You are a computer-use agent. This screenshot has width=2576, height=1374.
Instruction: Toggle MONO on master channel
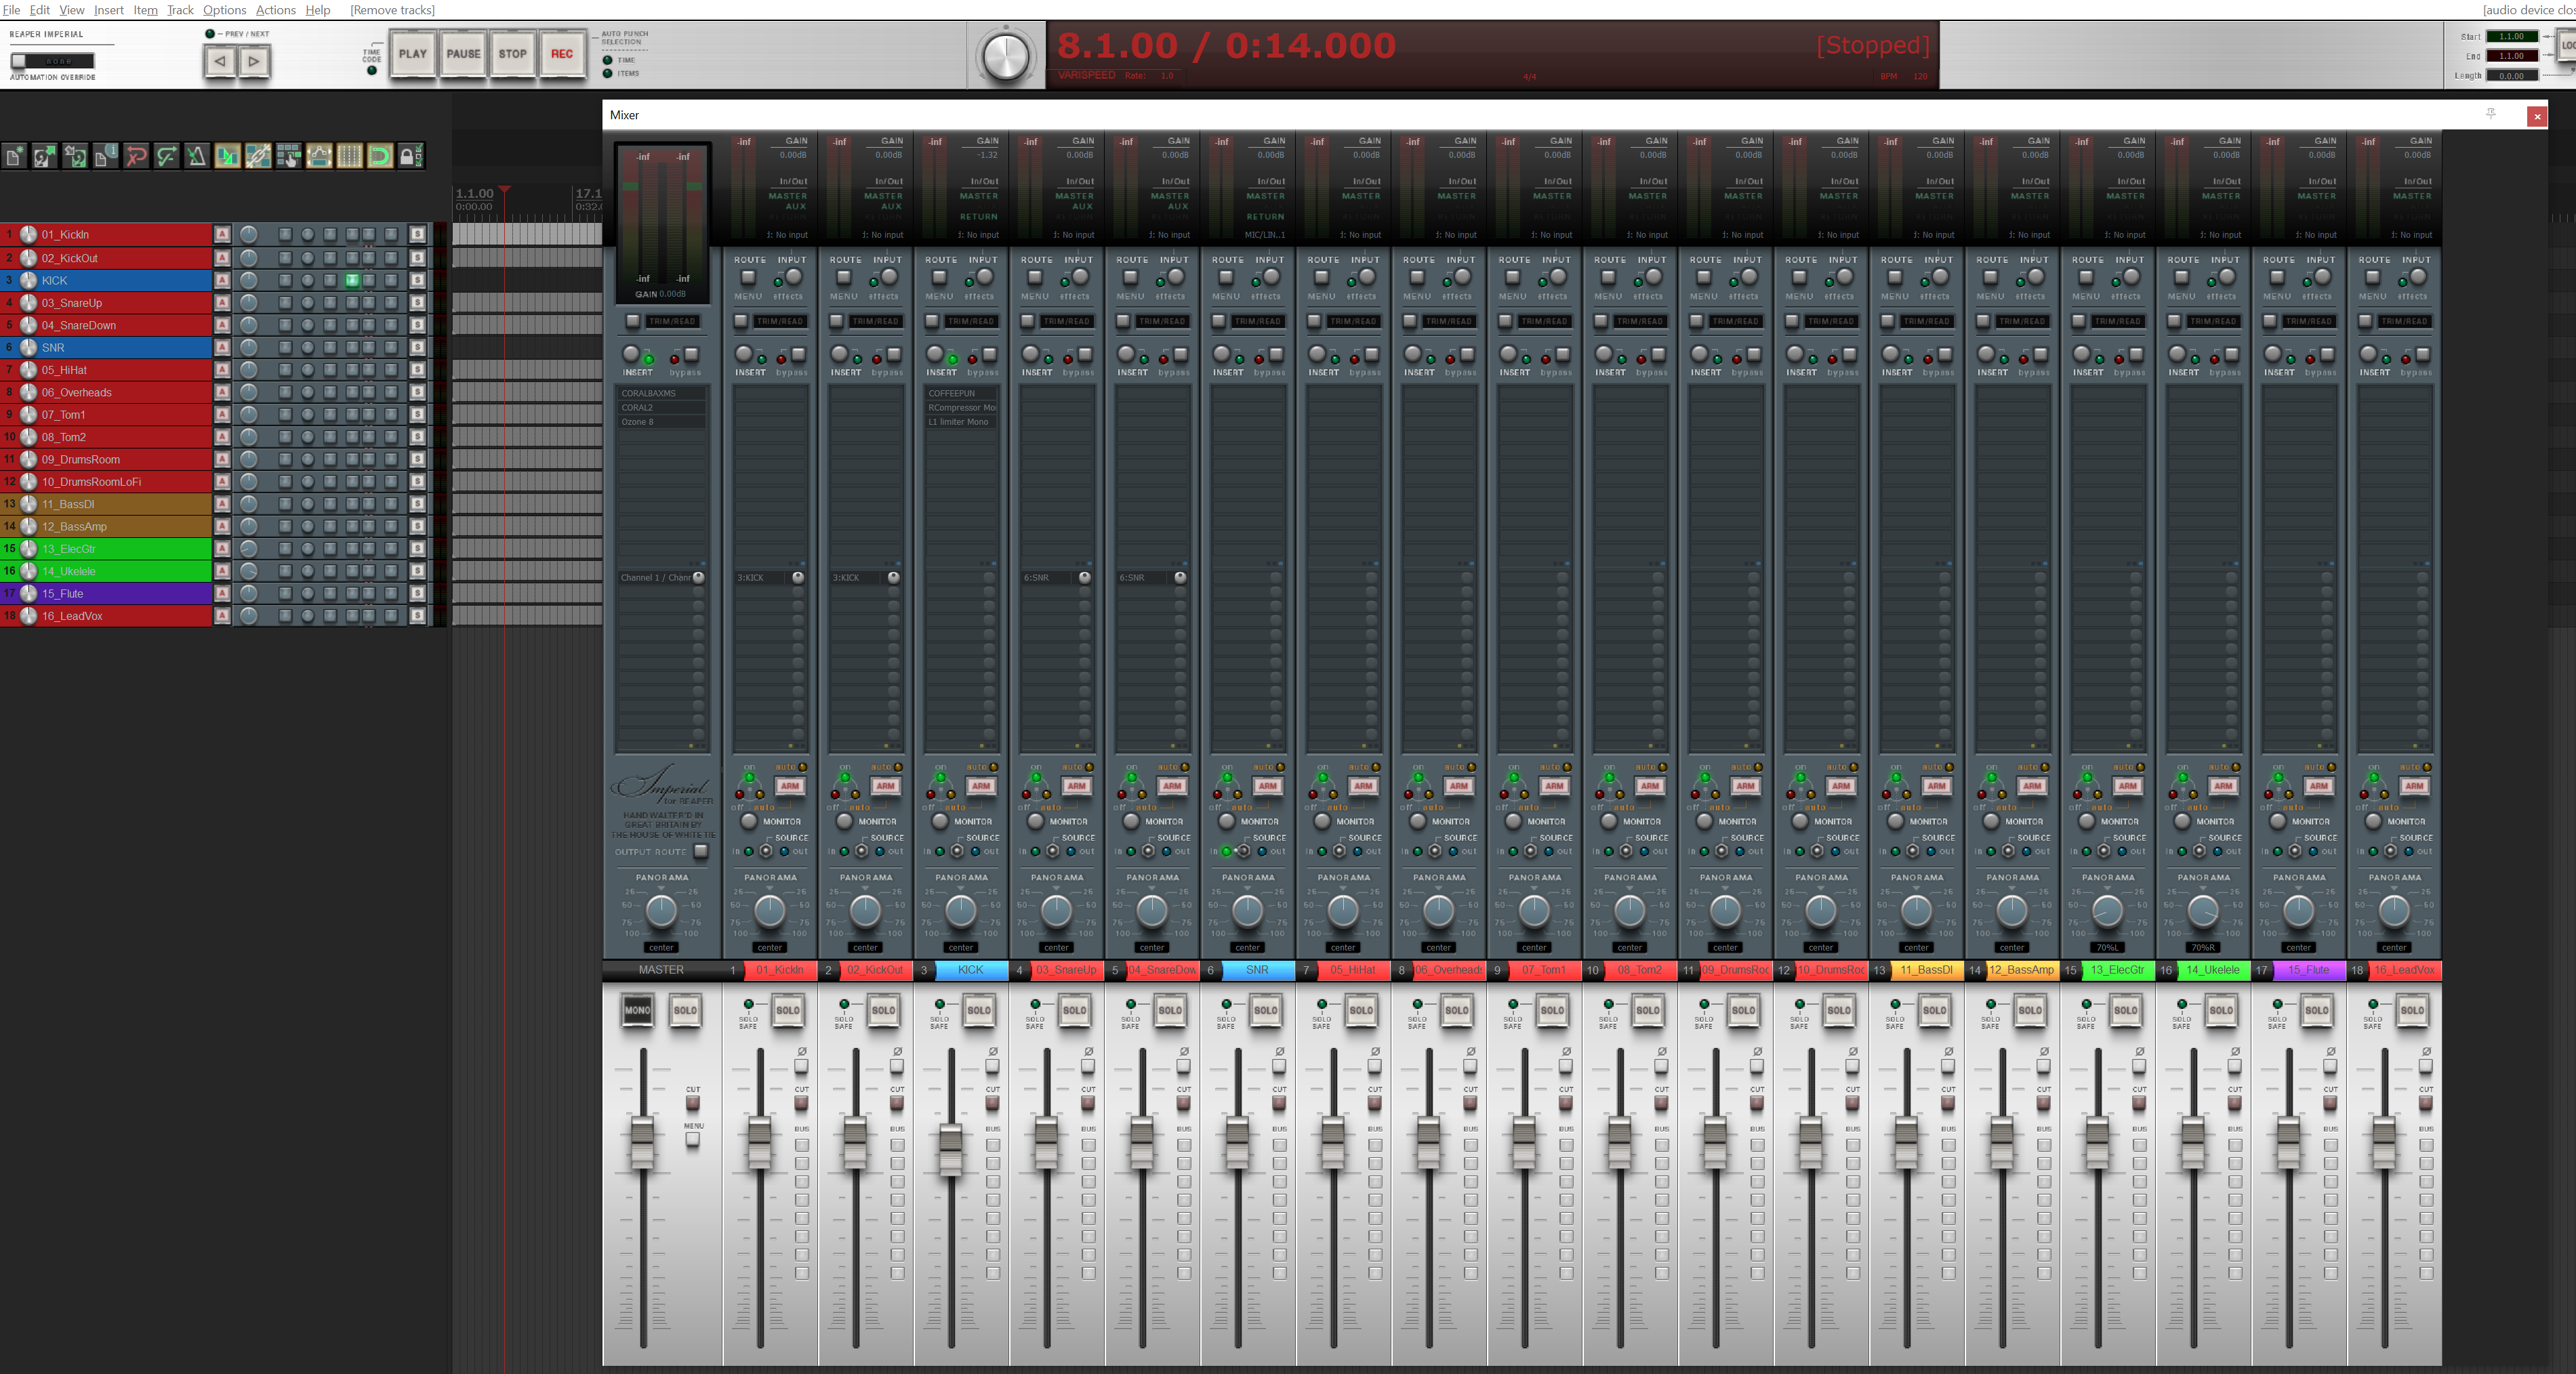637,1010
